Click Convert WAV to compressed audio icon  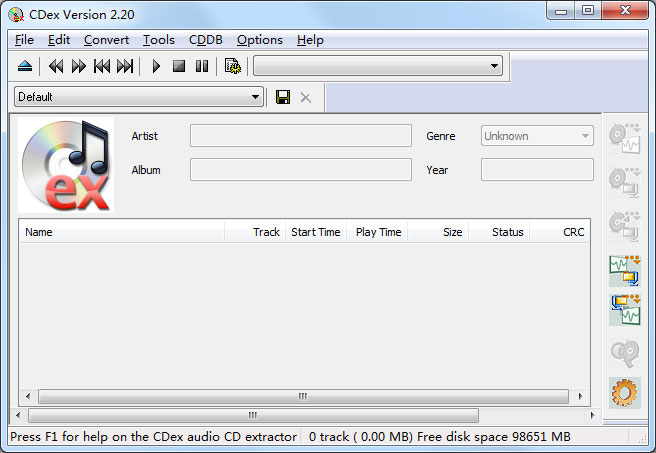[x=625, y=271]
